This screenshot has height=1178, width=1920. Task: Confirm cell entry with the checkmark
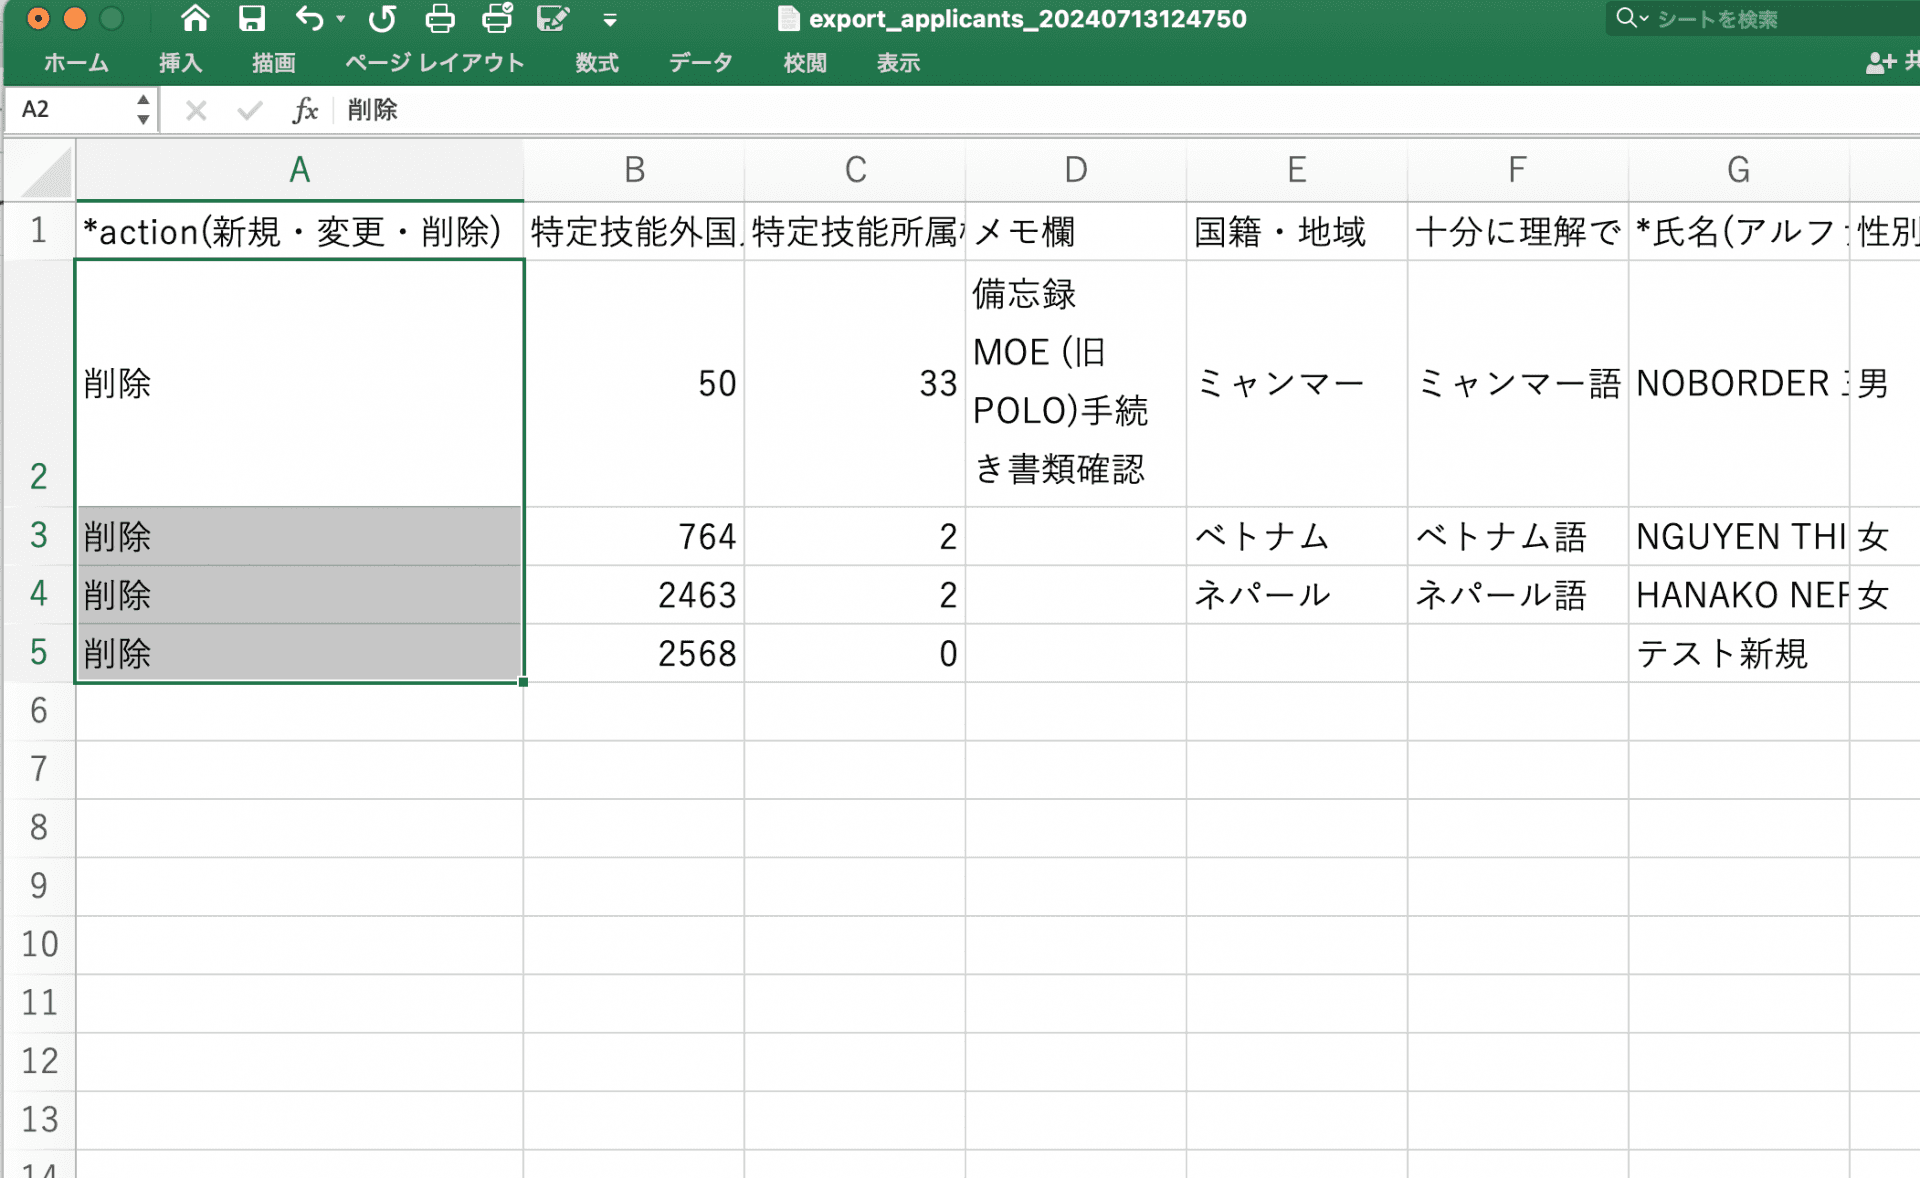[x=249, y=110]
